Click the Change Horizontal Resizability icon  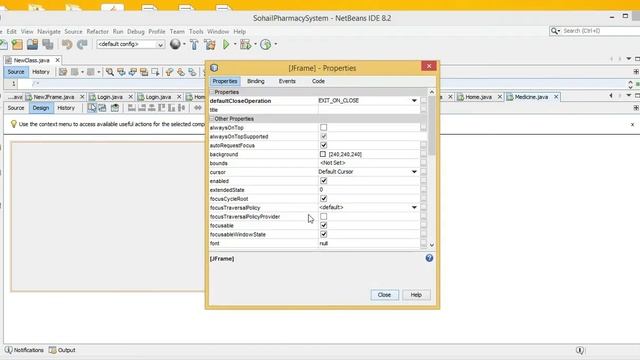198,108
